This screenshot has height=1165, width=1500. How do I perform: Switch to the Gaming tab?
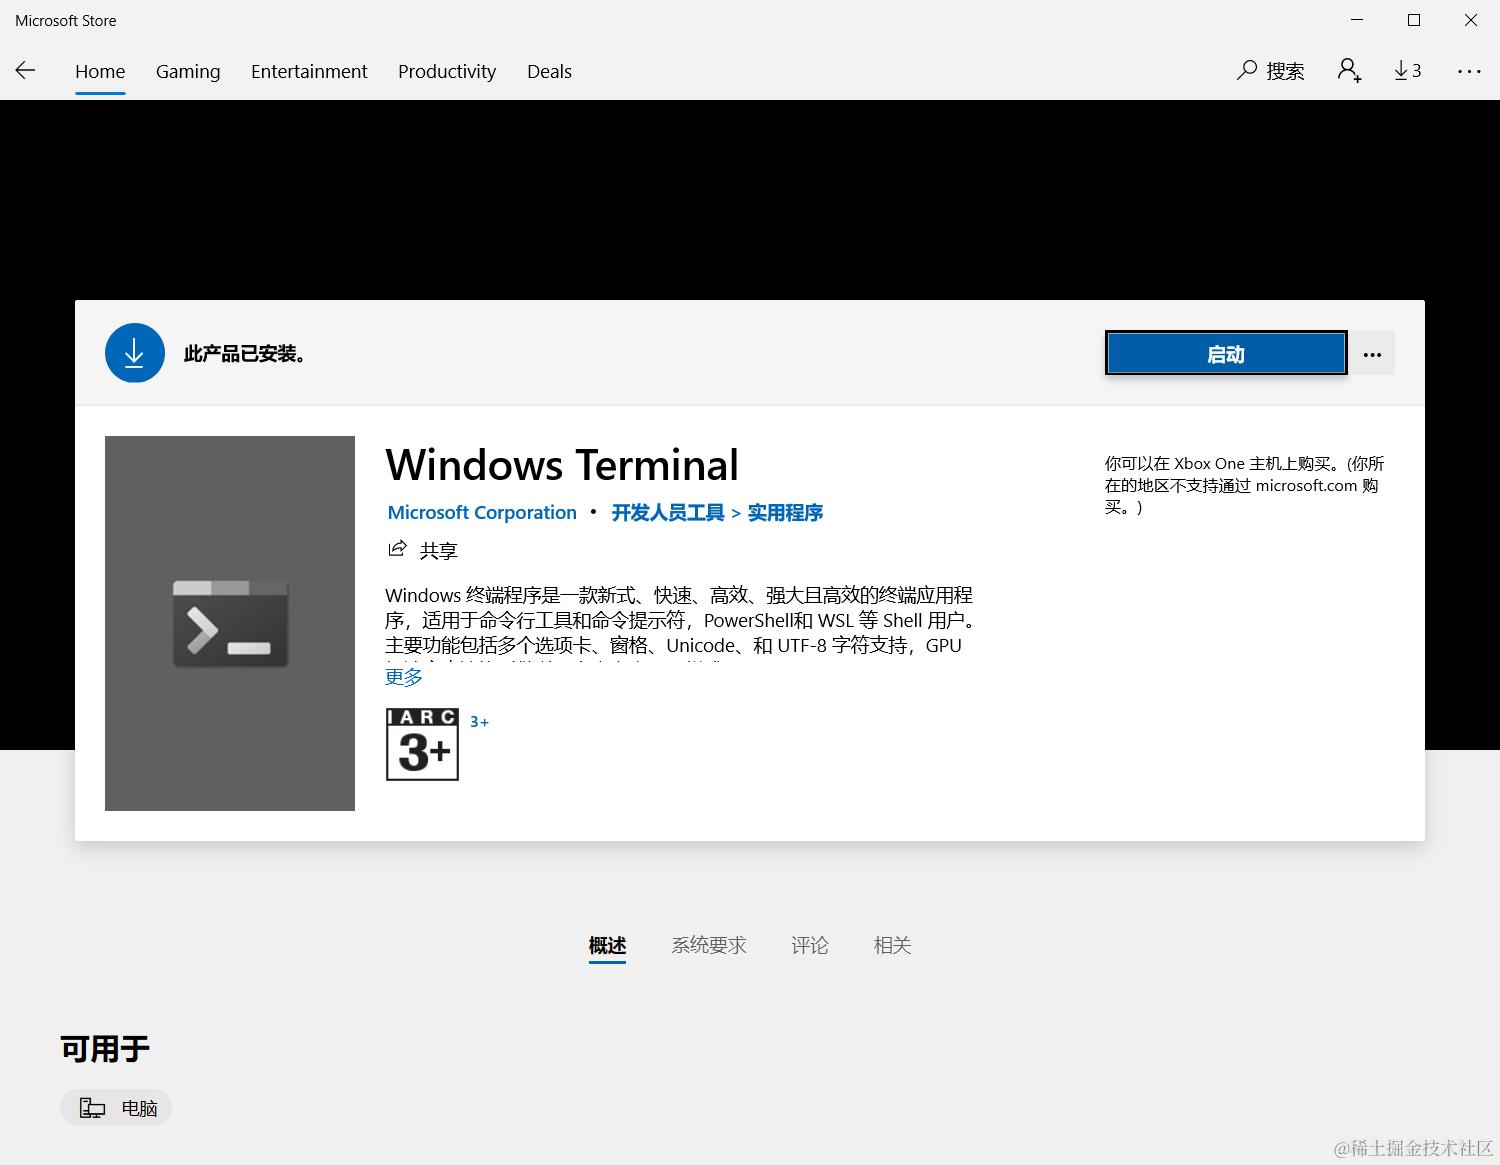(x=188, y=71)
